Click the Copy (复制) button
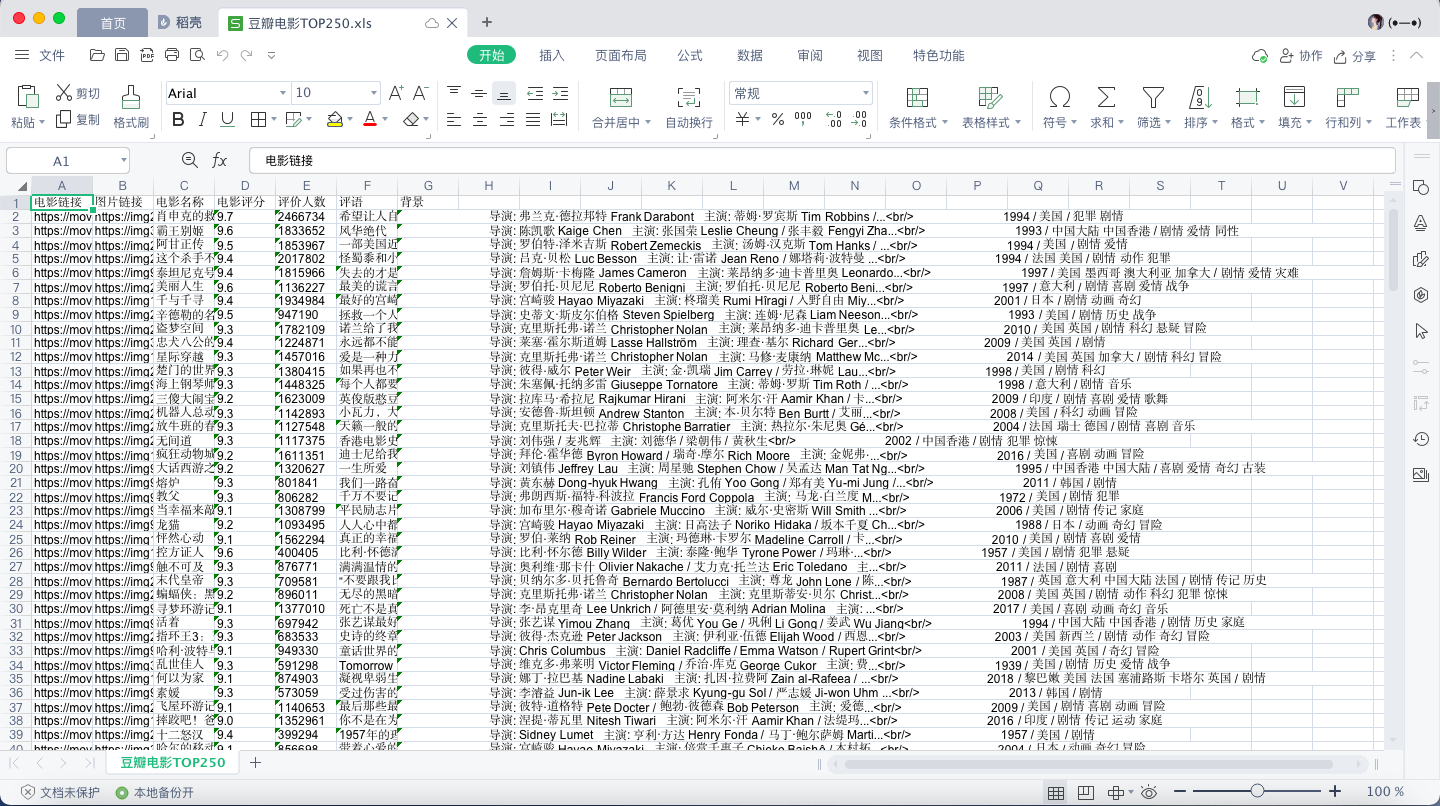The width and height of the screenshot is (1440, 806). pyautogui.click(x=78, y=119)
